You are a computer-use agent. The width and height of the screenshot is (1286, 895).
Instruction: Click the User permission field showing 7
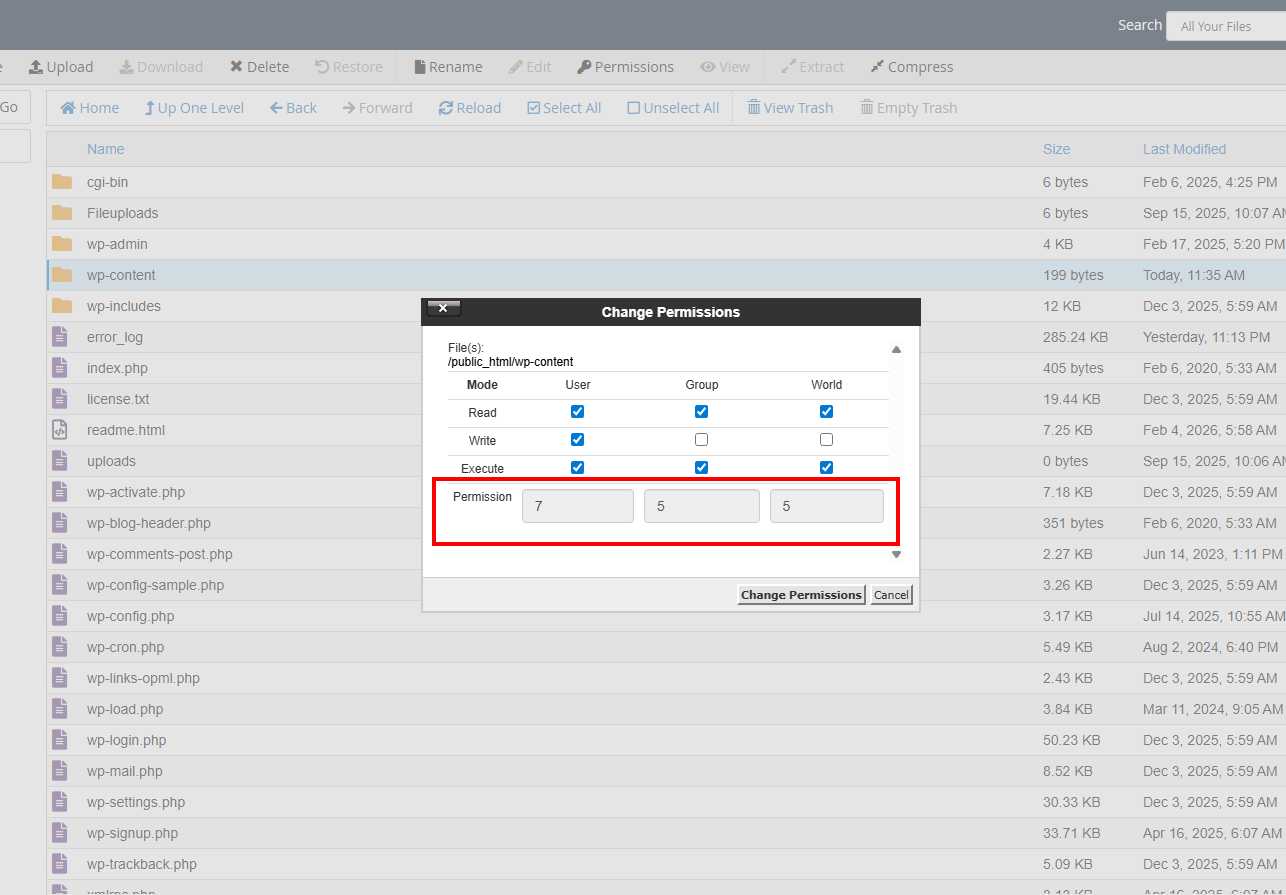578,506
